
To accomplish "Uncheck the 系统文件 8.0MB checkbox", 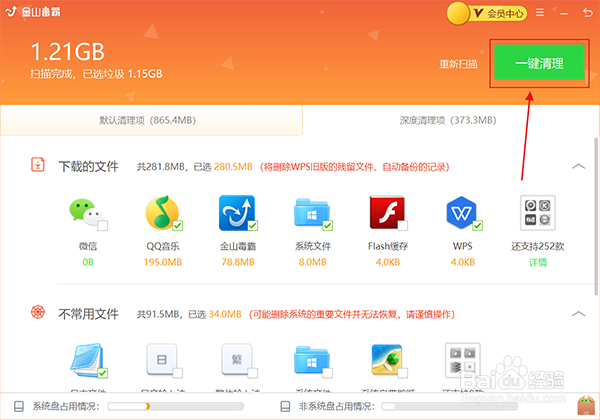I will click(327, 226).
